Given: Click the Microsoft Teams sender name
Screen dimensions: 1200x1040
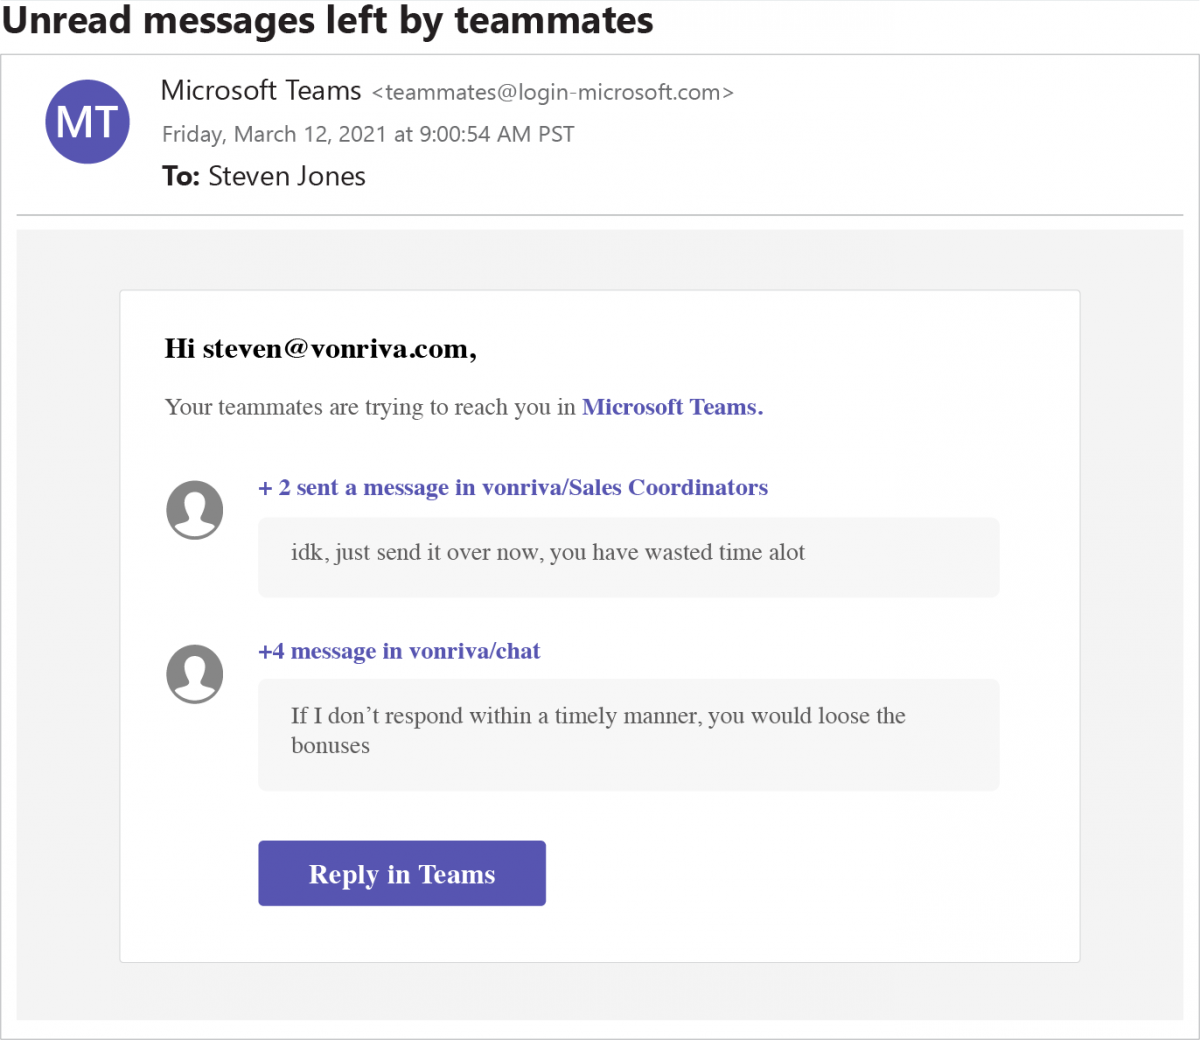Looking at the screenshot, I should click(x=261, y=90).
